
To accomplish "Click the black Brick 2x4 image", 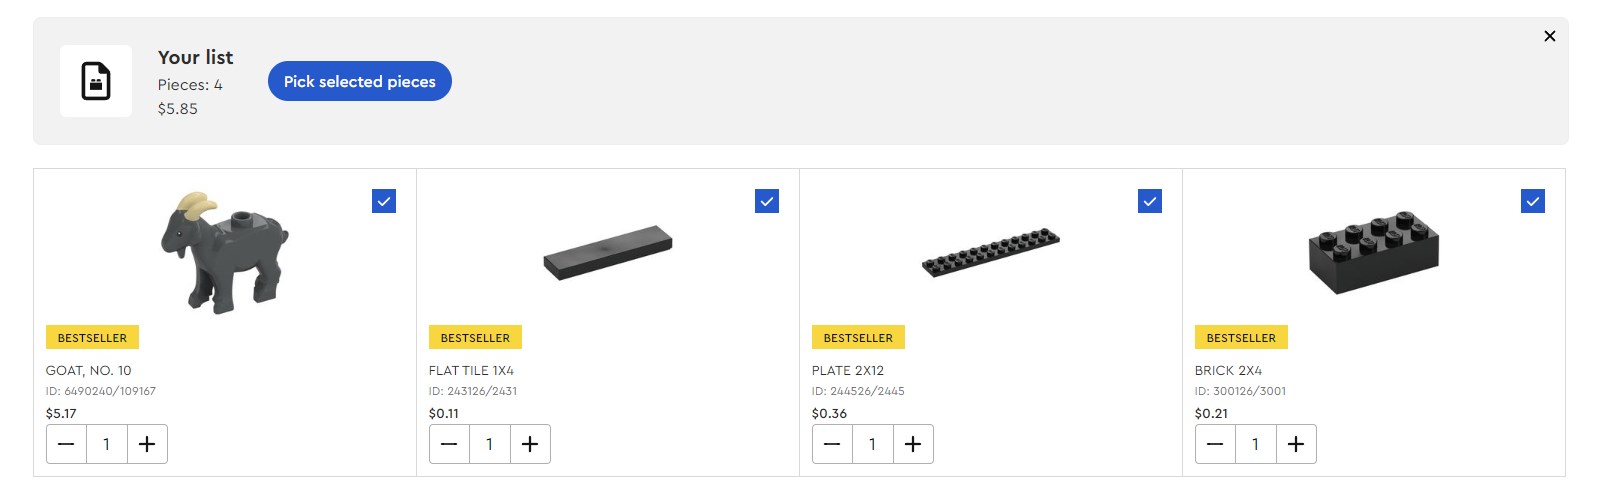I will 1373,251.
